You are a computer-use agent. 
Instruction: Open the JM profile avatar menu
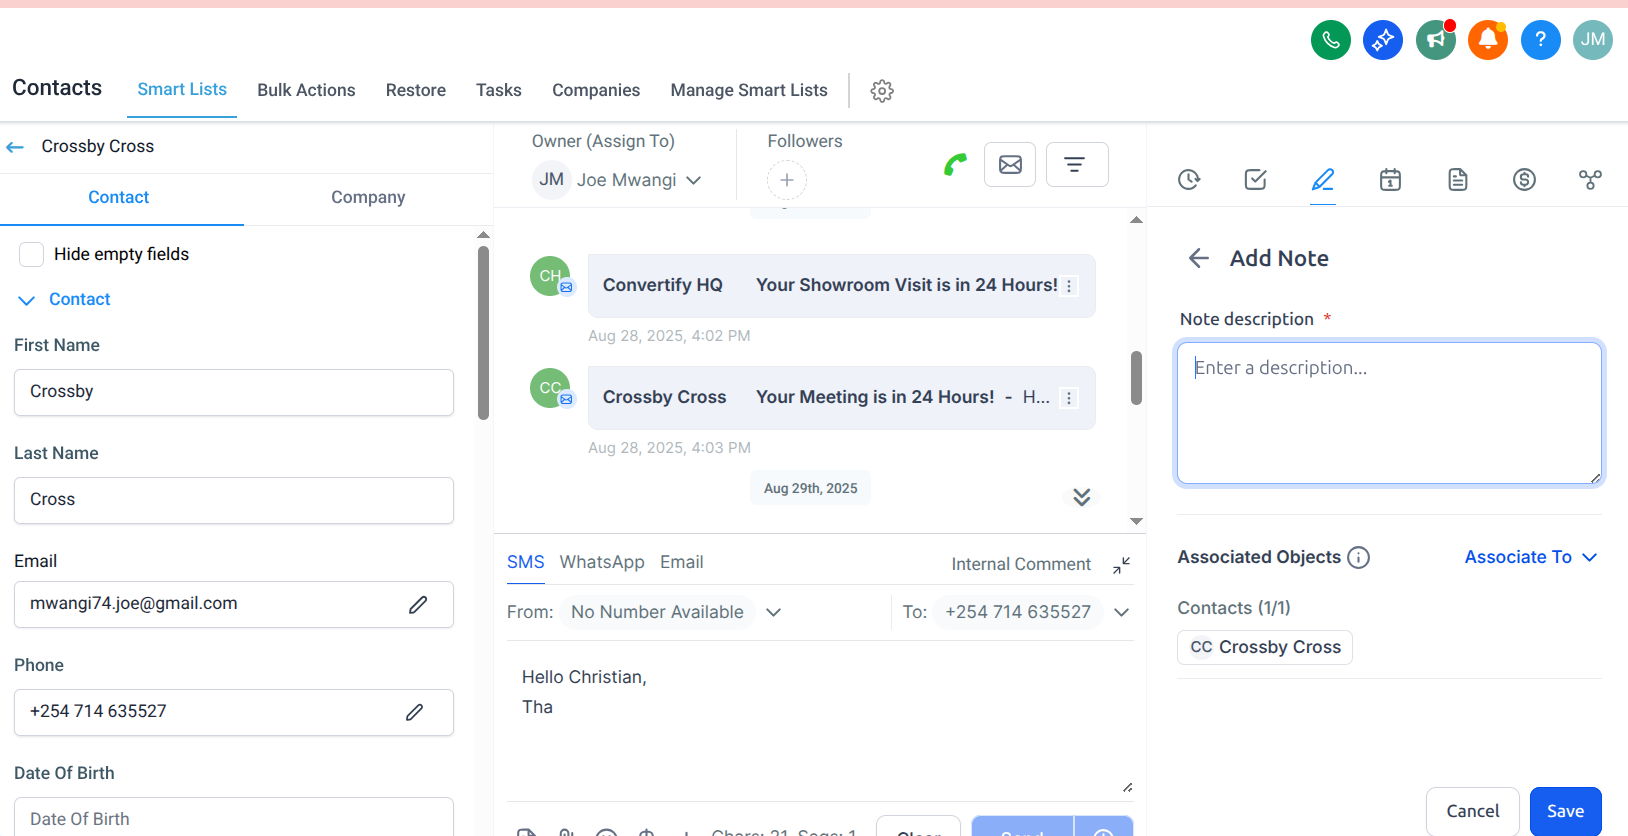pos(1593,40)
